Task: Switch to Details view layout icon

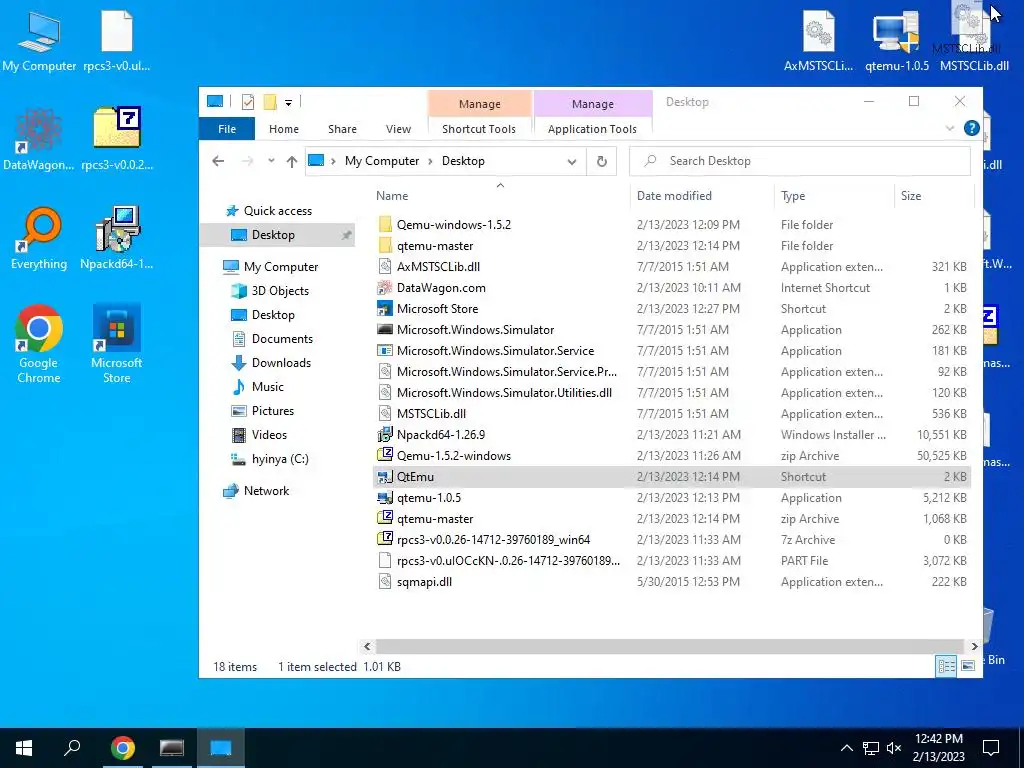Action: pyautogui.click(x=946, y=665)
